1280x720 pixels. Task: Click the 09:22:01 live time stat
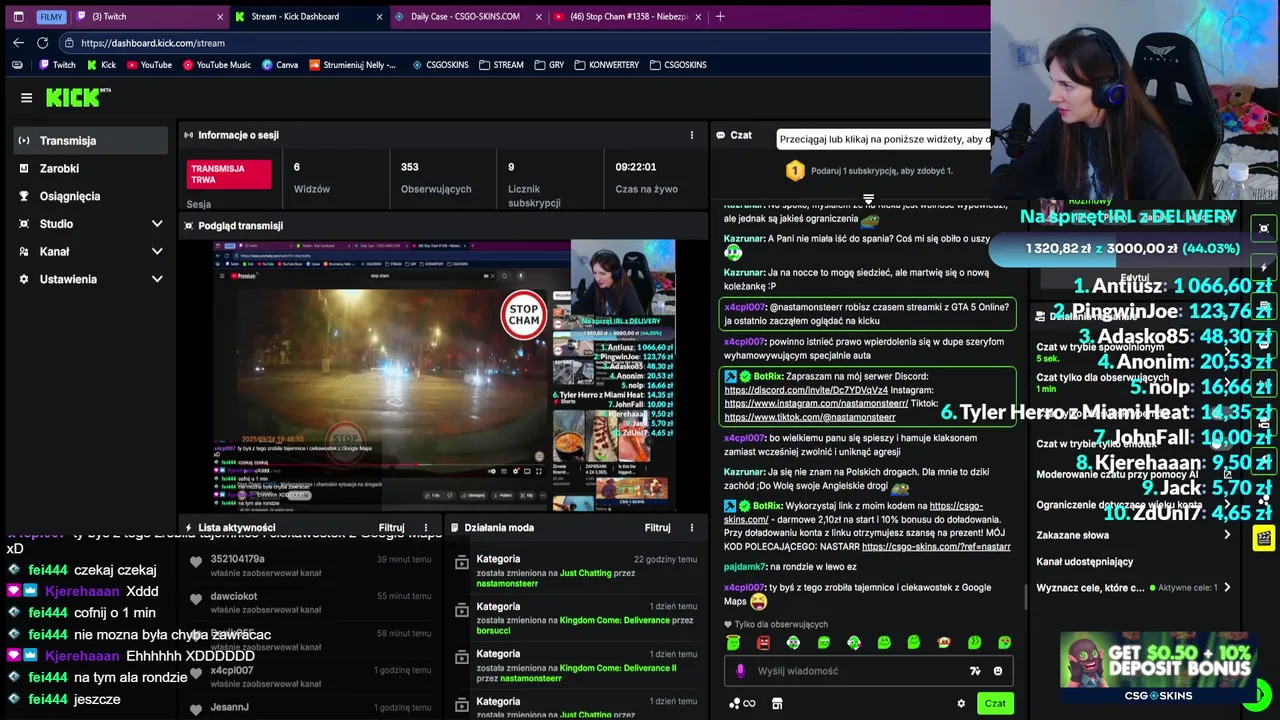(646, 177)
